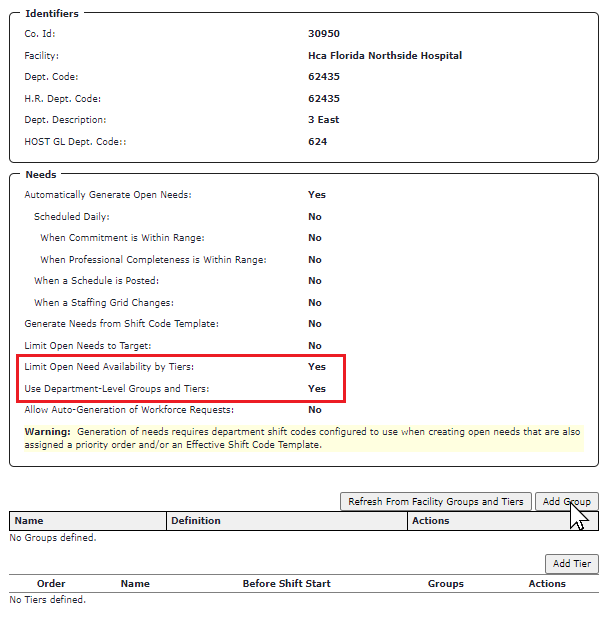Click Generate Needs from Shift Code Template label
This screenshot has width=605, height=625.
122,324
